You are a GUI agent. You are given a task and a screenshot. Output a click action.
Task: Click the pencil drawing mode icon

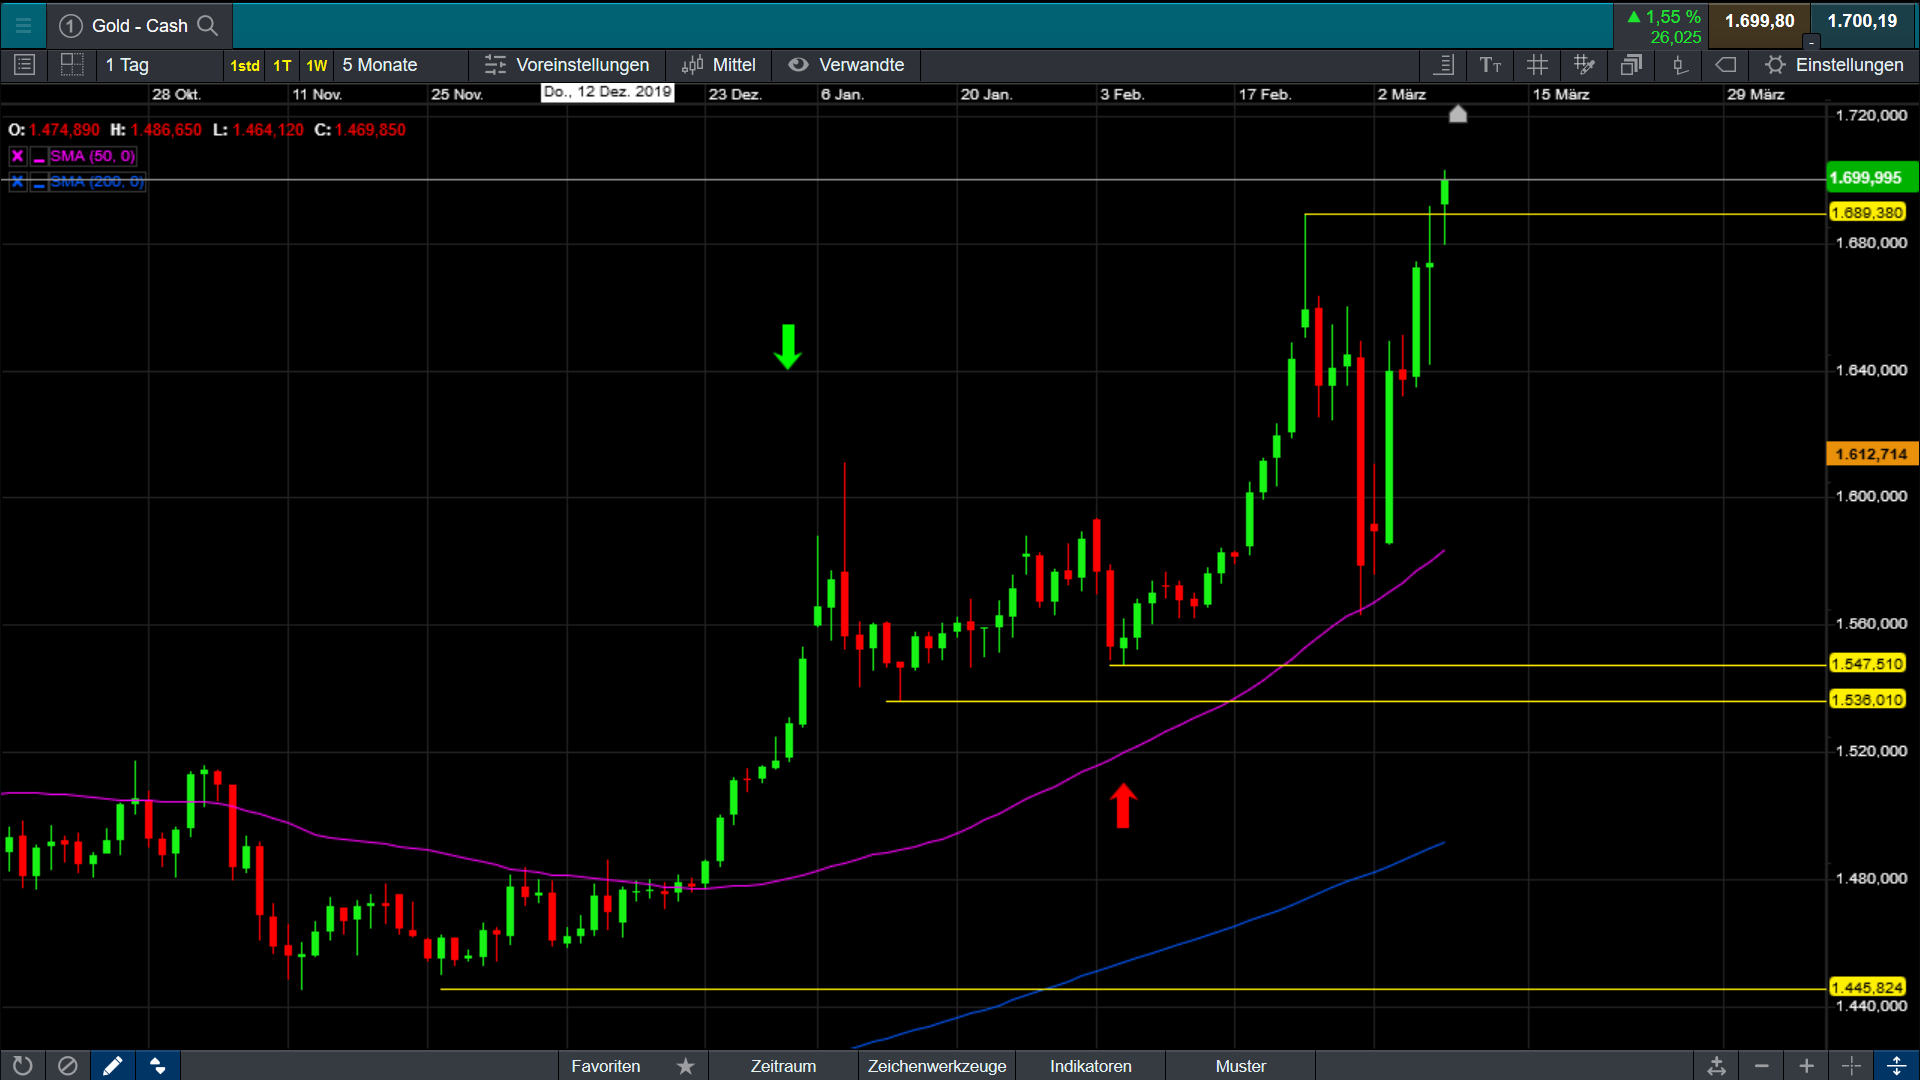[112, 1066]
